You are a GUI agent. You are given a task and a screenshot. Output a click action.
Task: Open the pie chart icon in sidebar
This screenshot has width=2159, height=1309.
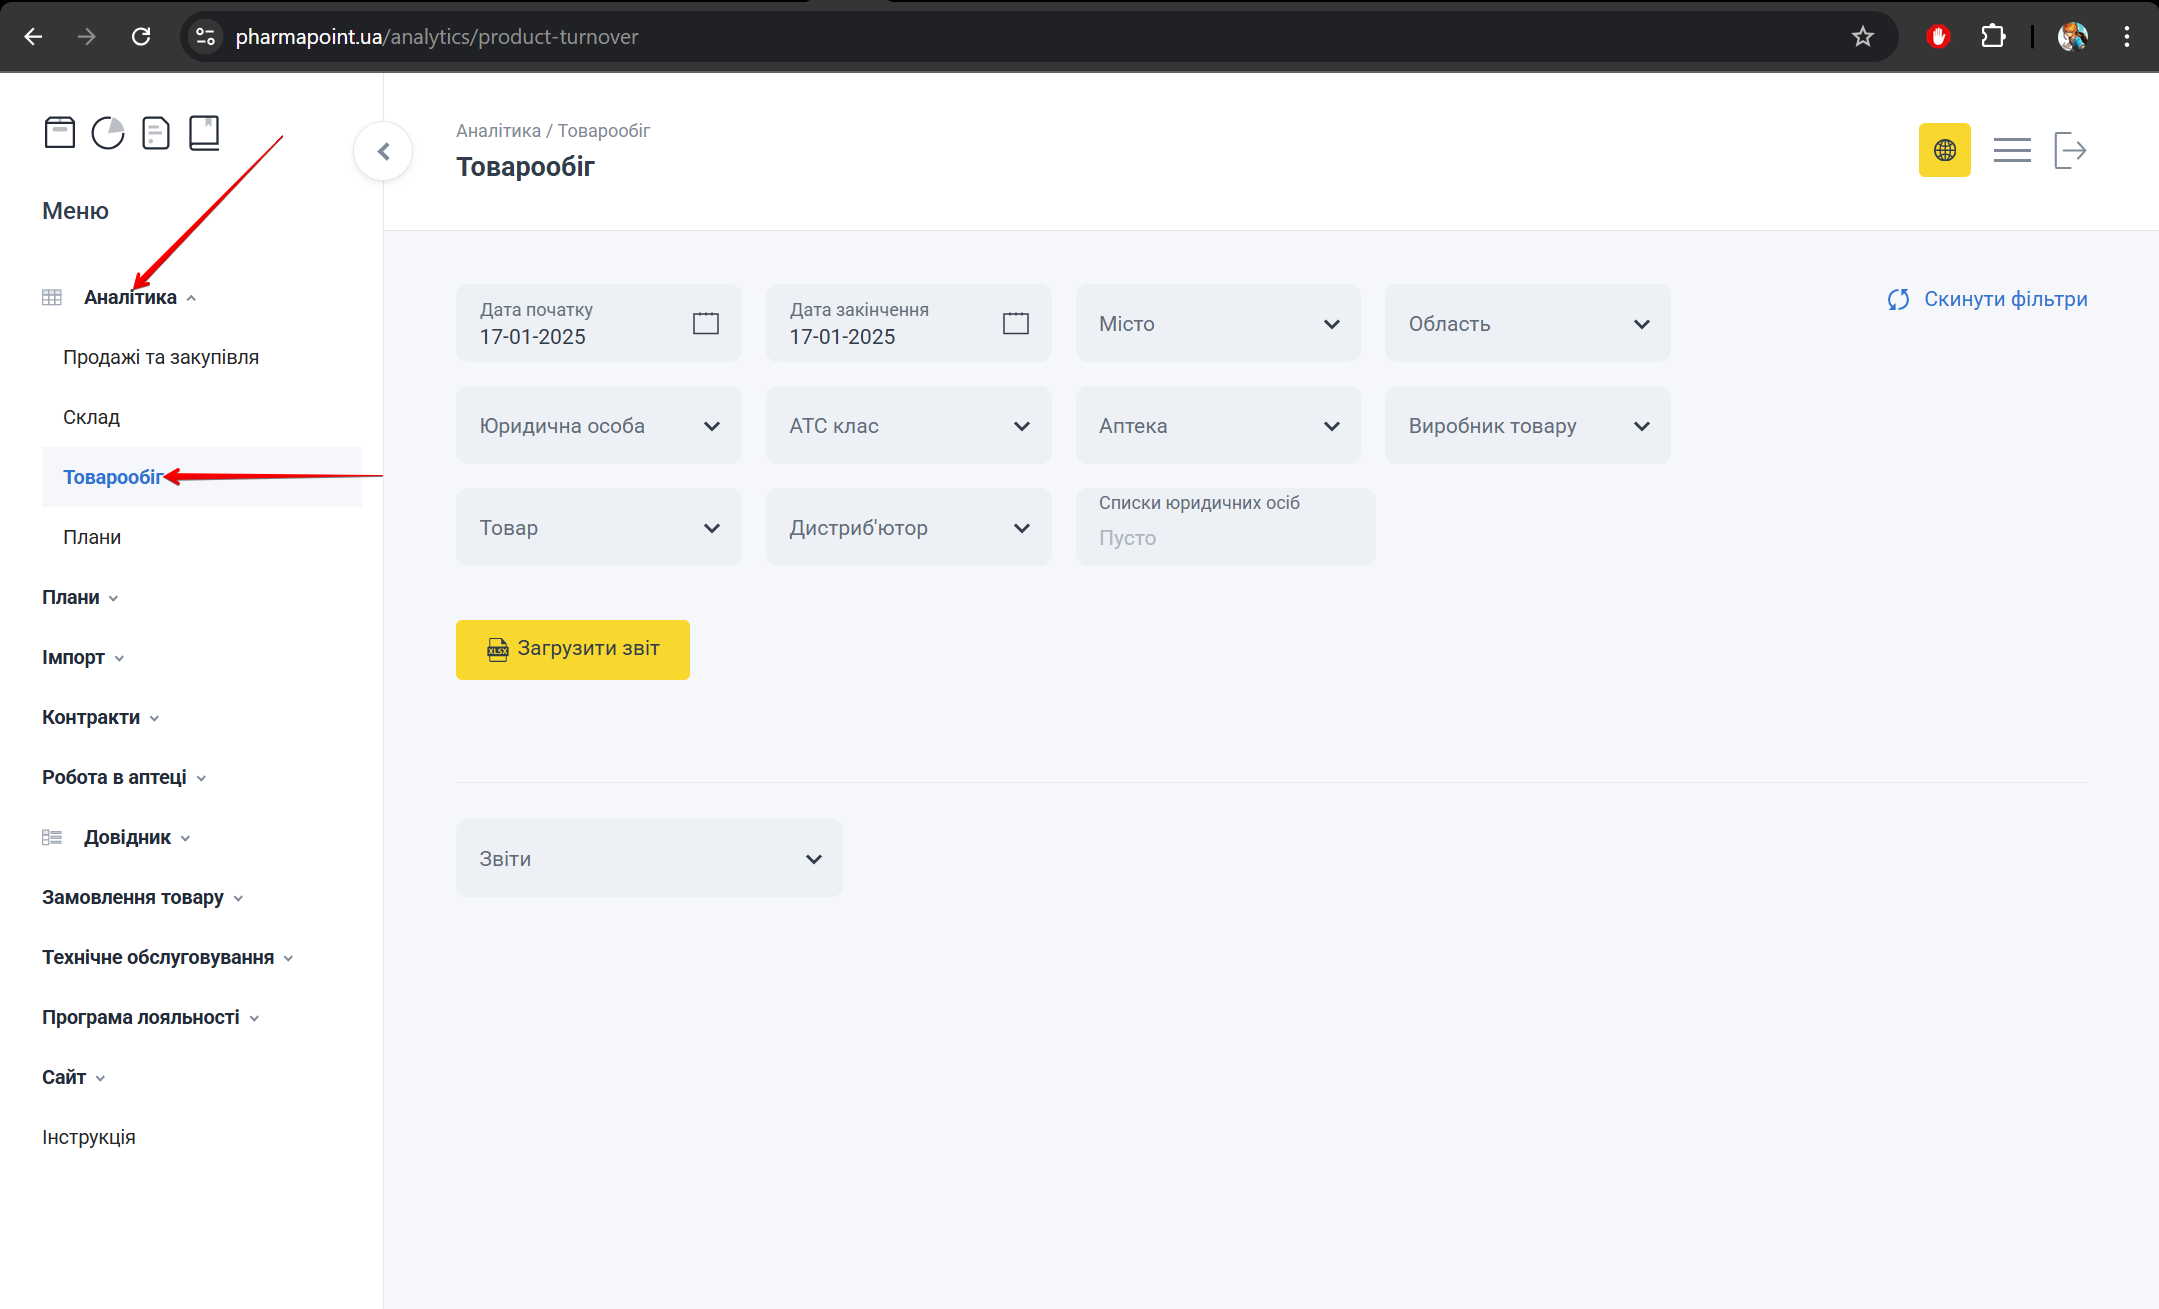pyautogui.click(x=108, y=132)
